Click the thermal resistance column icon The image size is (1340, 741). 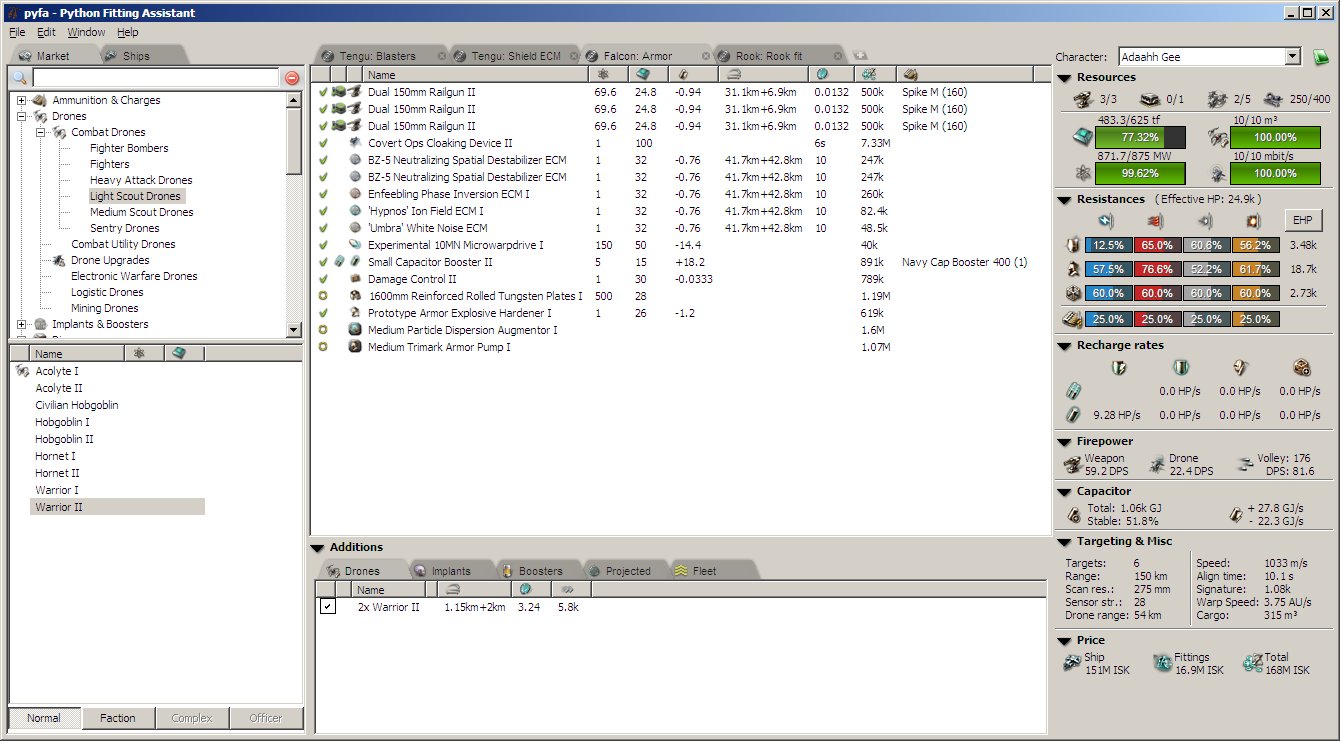pos(1157,220)
